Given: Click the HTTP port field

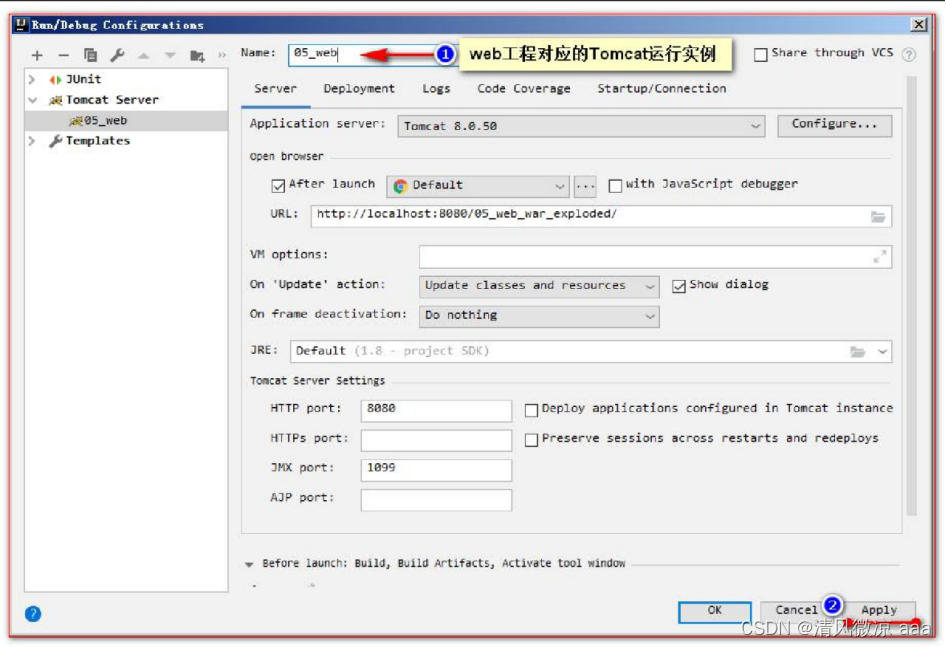Looking at the screenshot, I should [436, 410].
